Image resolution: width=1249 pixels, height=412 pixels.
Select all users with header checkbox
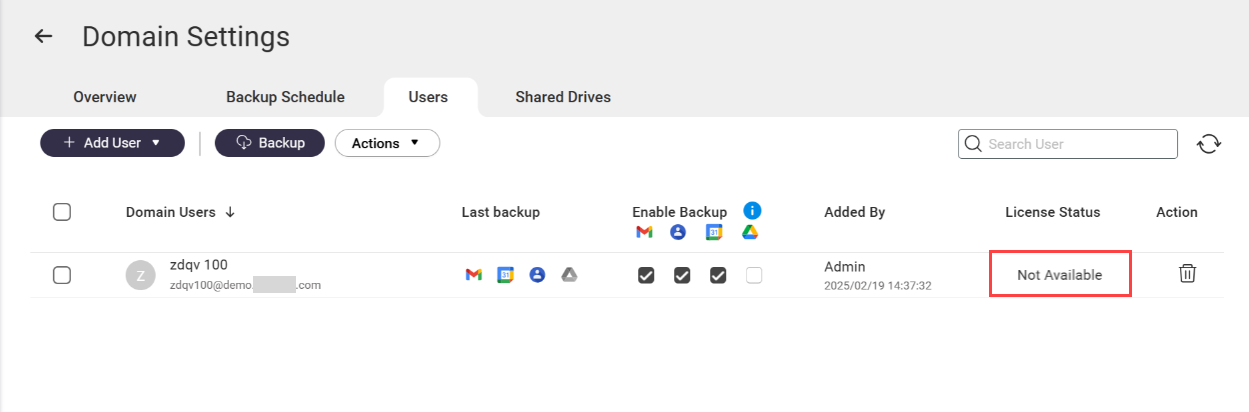tap(62, 212)
